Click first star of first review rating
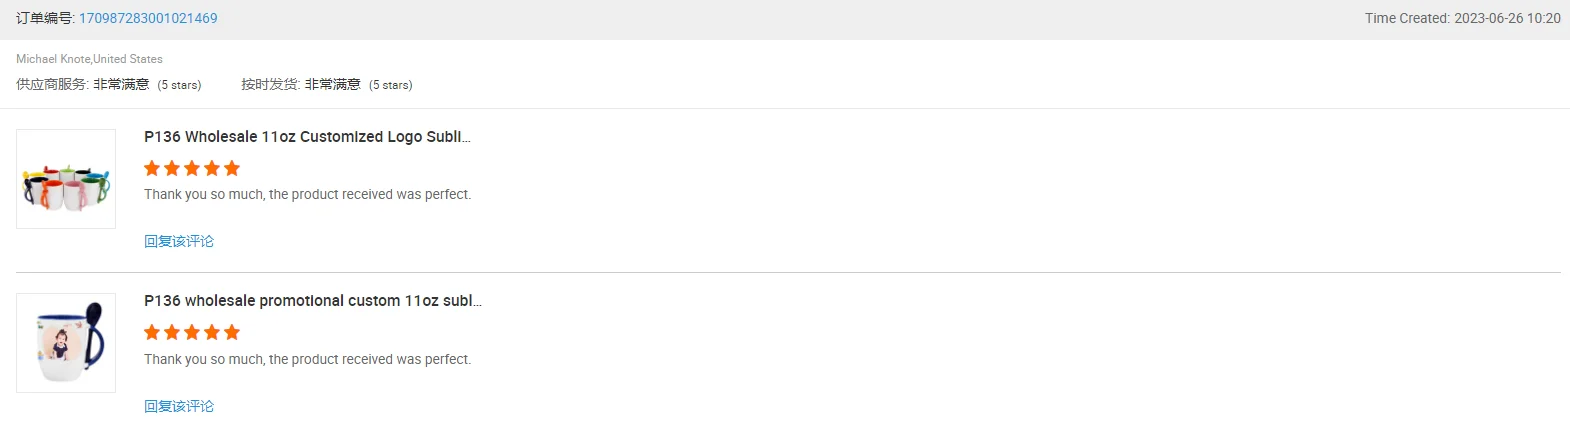The height and width of the screenshot is (434, 1570). click(152, 168)
